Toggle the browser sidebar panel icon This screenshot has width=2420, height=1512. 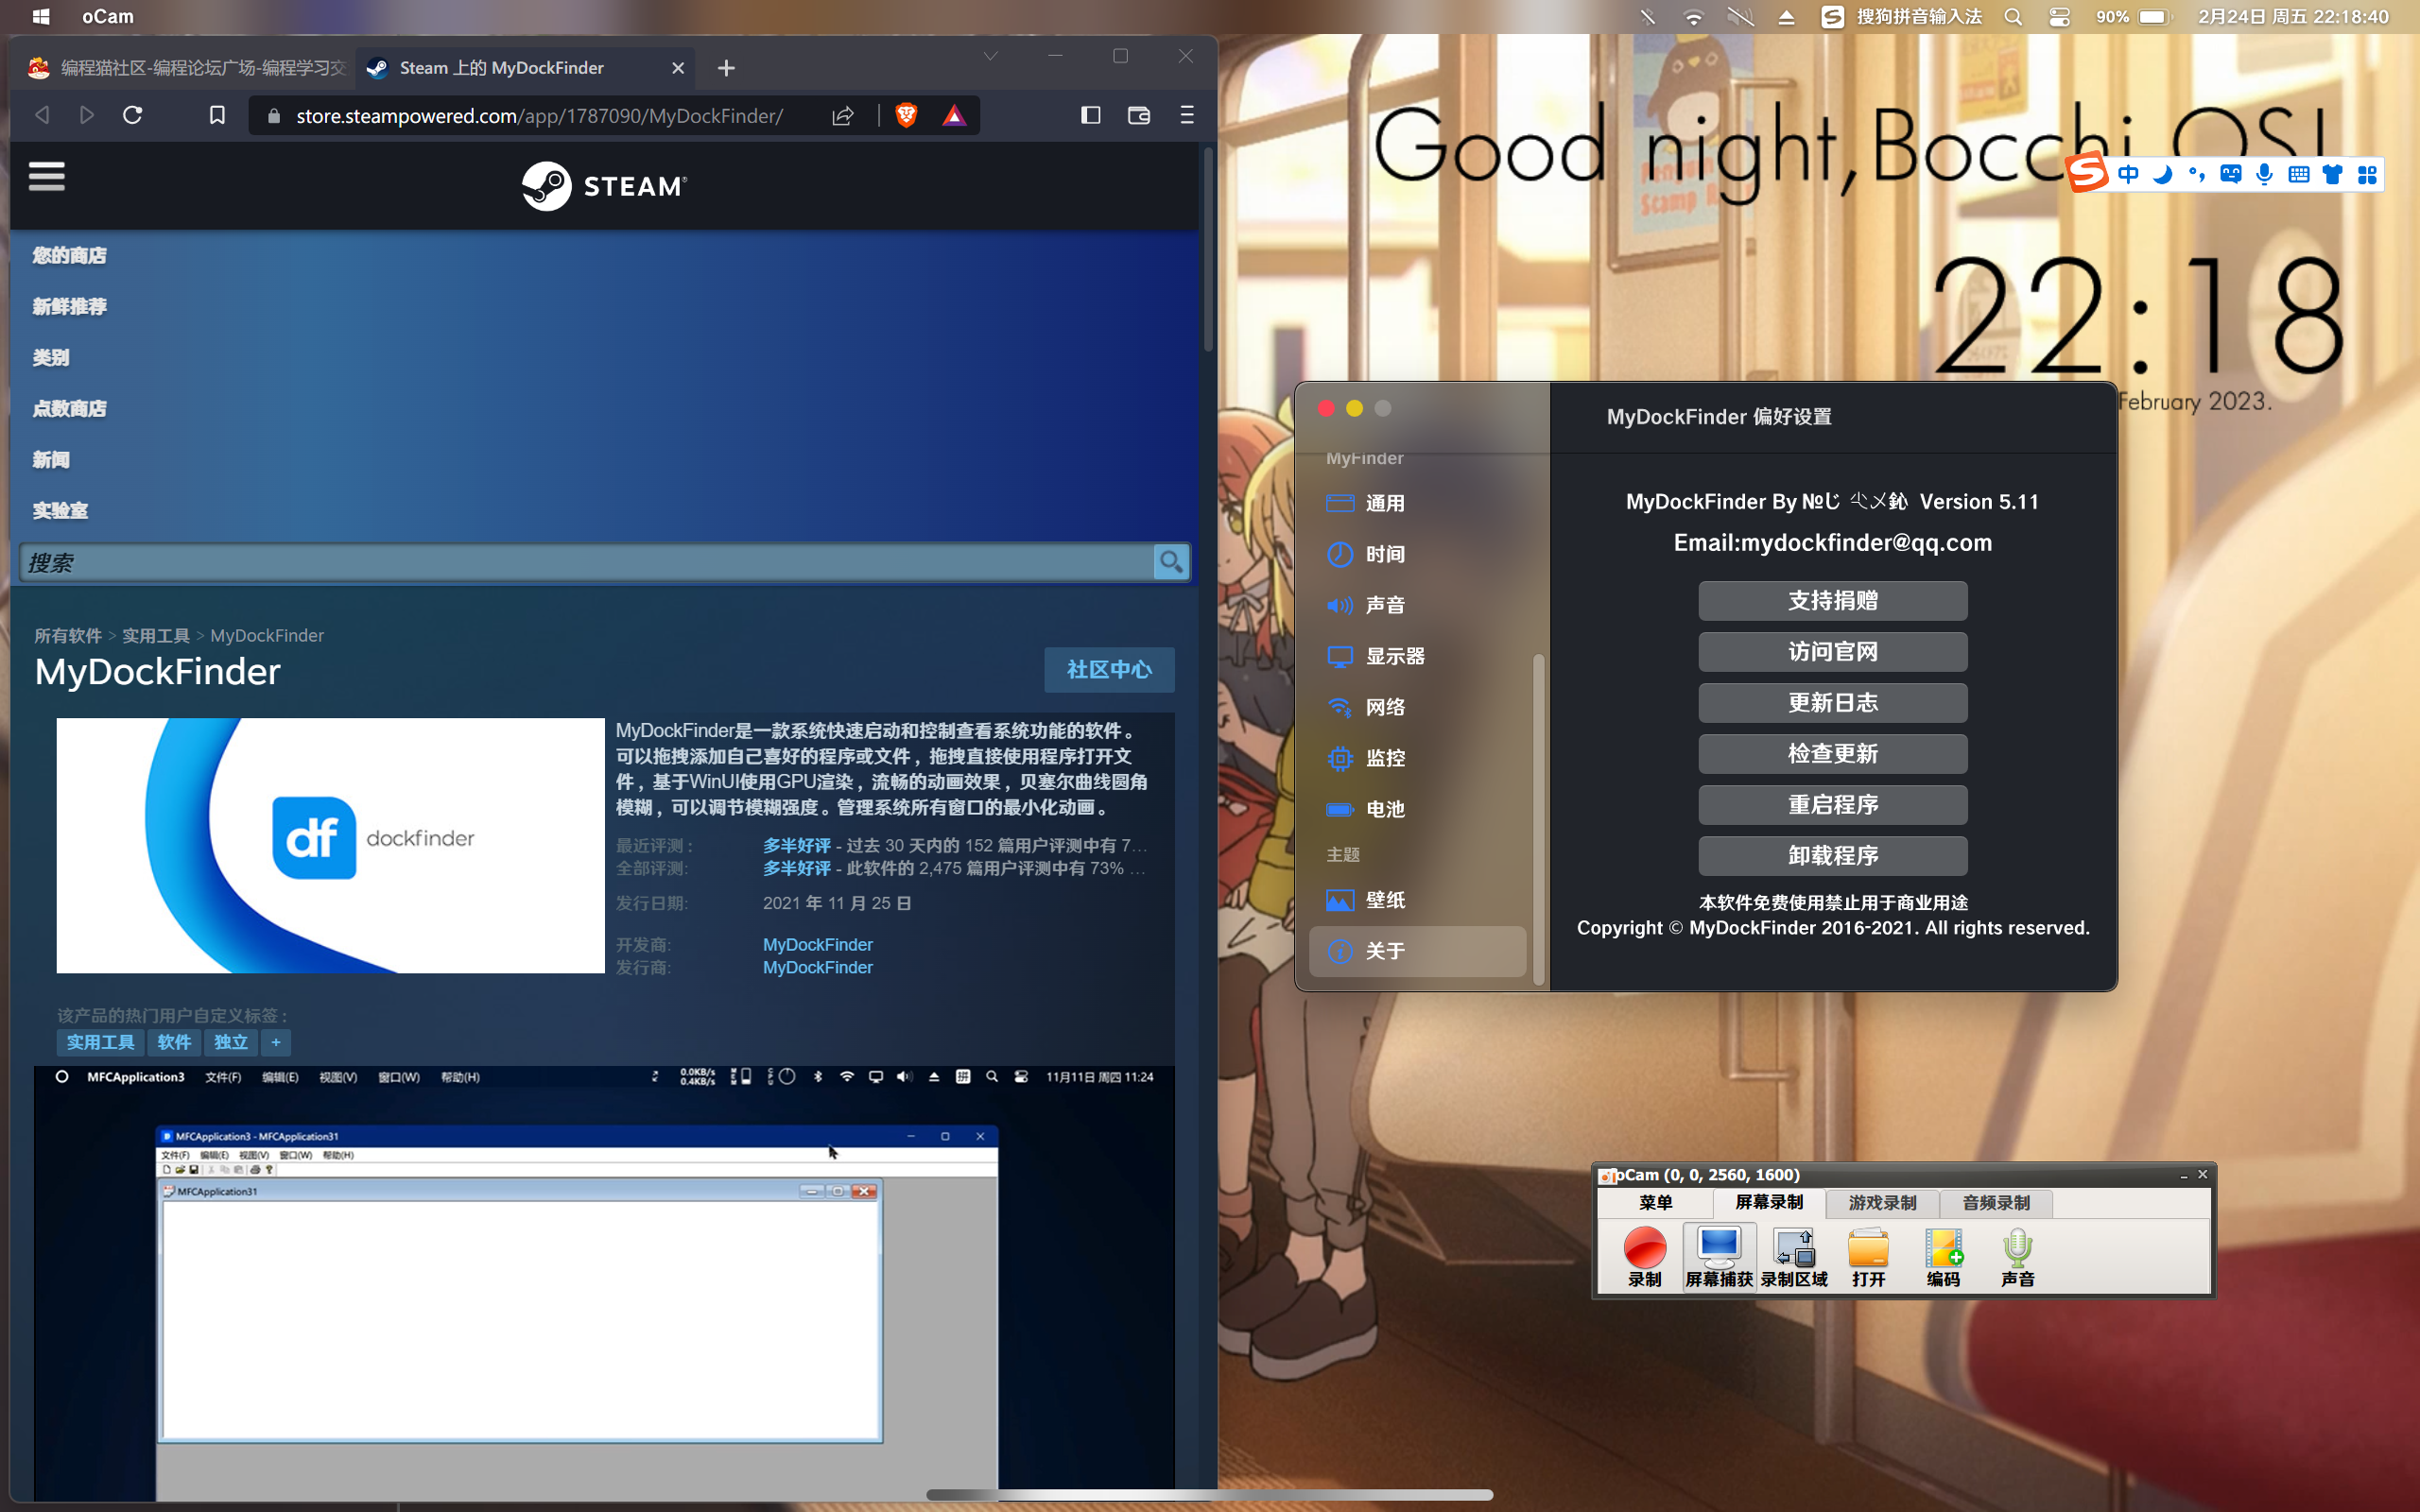coord(1091,115)
